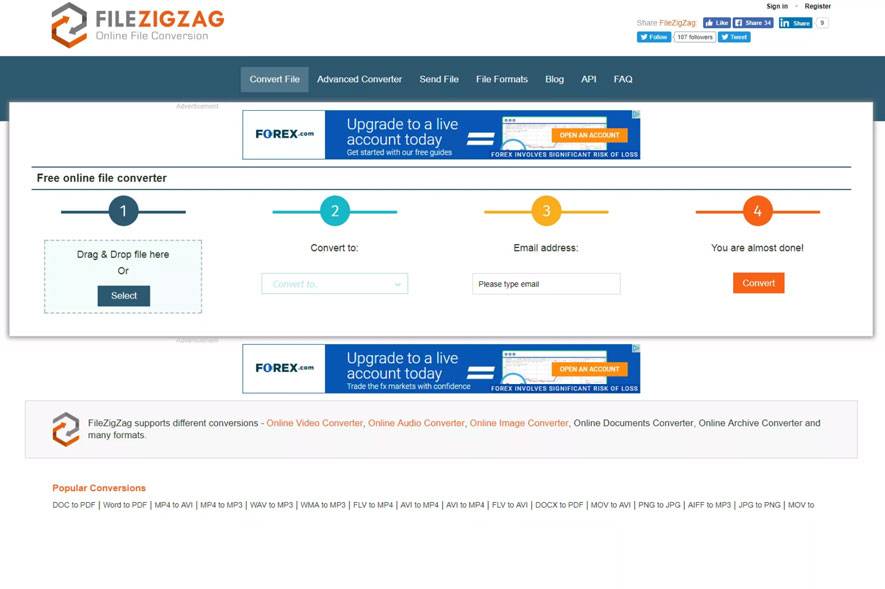Viewport: 885px width, 589px height.
Task: Click the LinkedIn Share button
Action: [x=795, y=23]
